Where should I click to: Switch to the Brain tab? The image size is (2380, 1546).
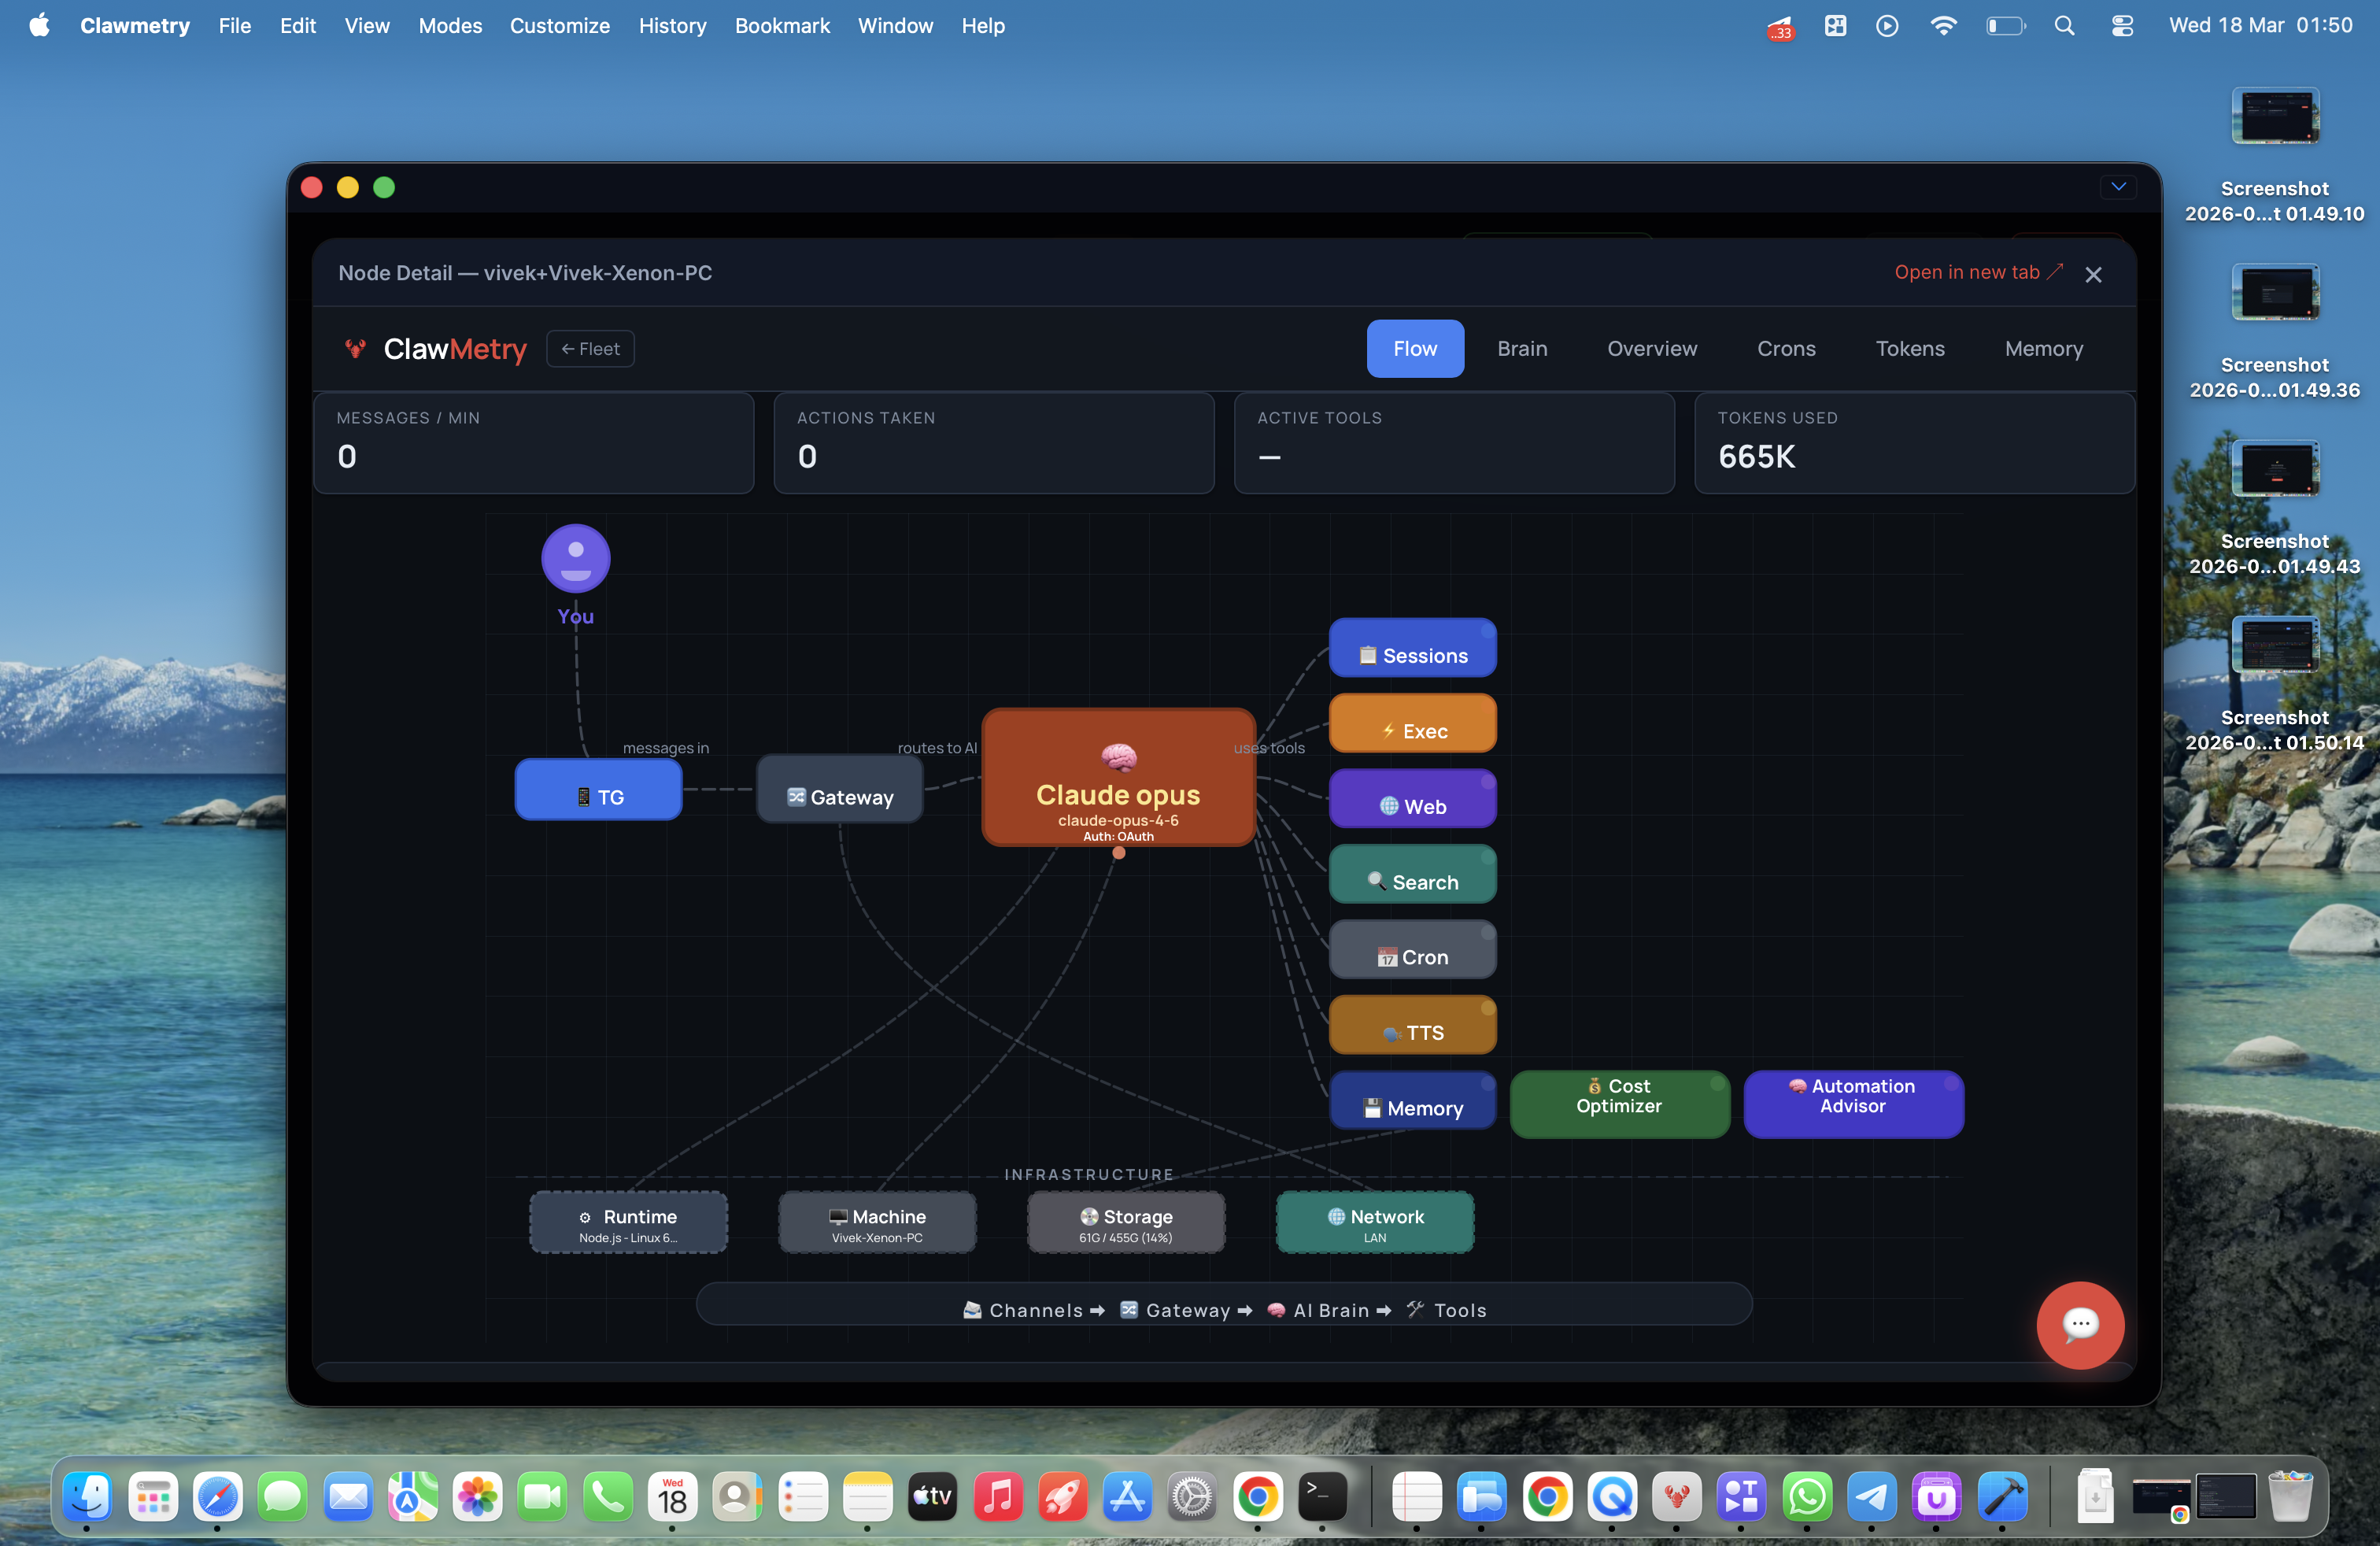coord(1521,348)
